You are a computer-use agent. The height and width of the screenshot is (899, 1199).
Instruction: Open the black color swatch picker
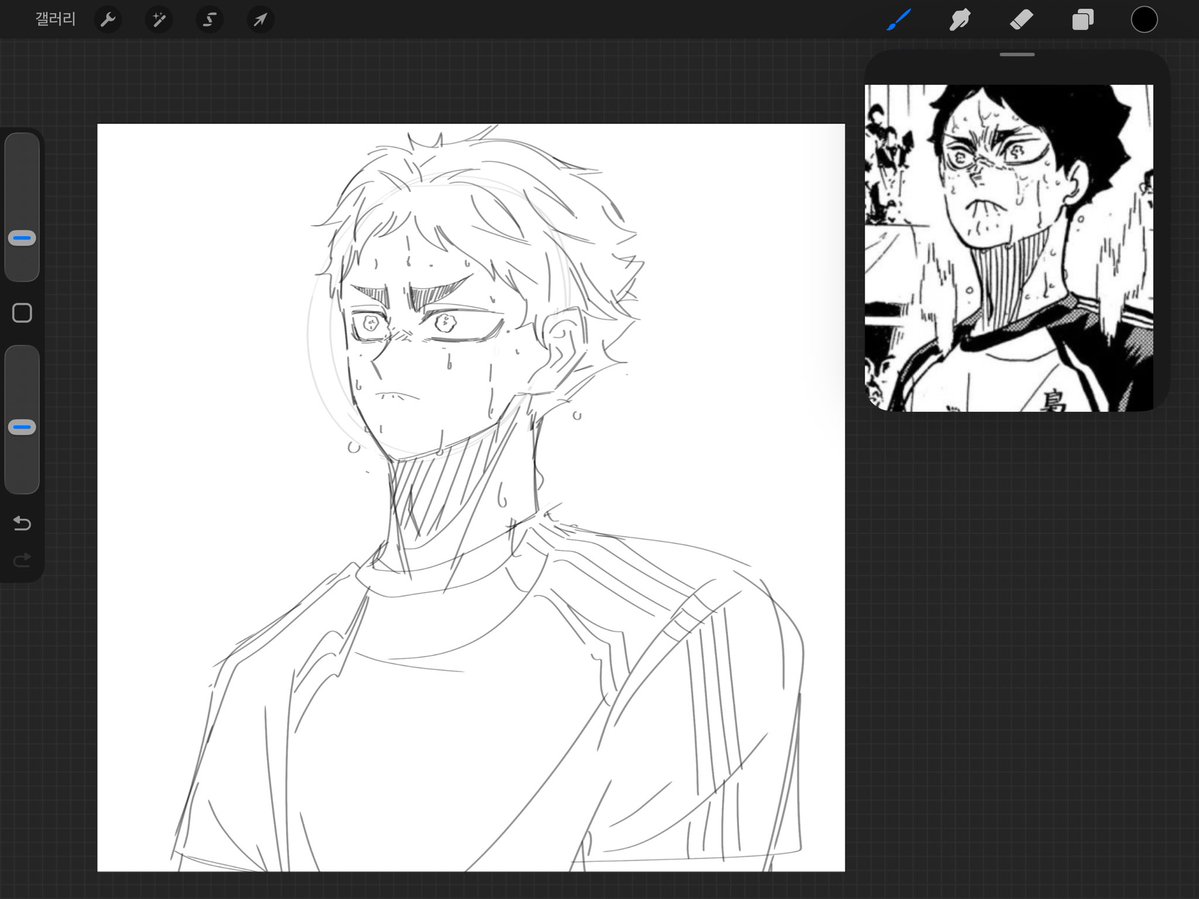1144,20
